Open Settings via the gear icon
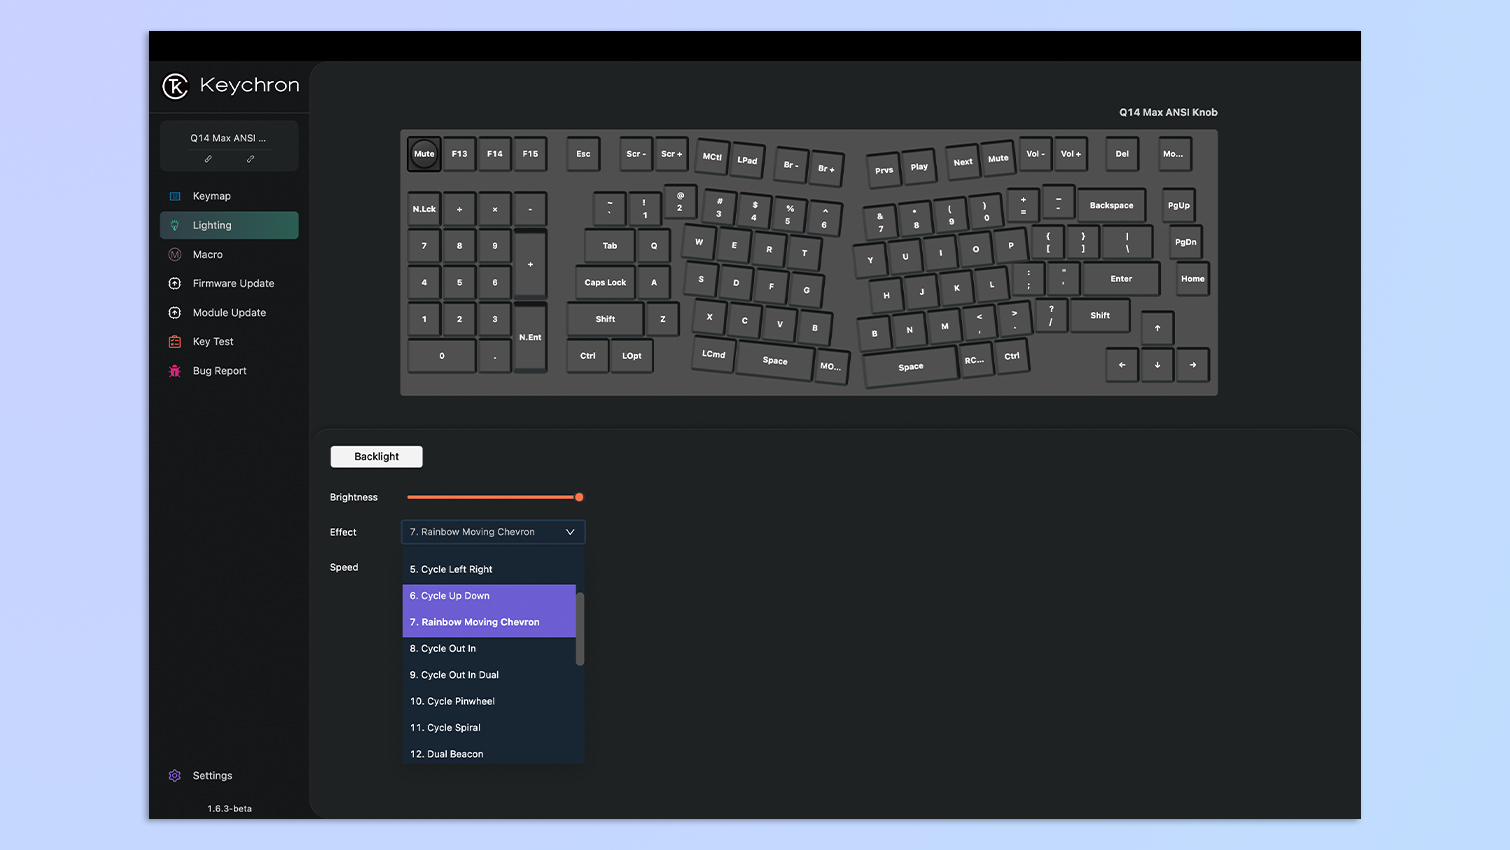The image size is (1510, 850). (175, 776)
